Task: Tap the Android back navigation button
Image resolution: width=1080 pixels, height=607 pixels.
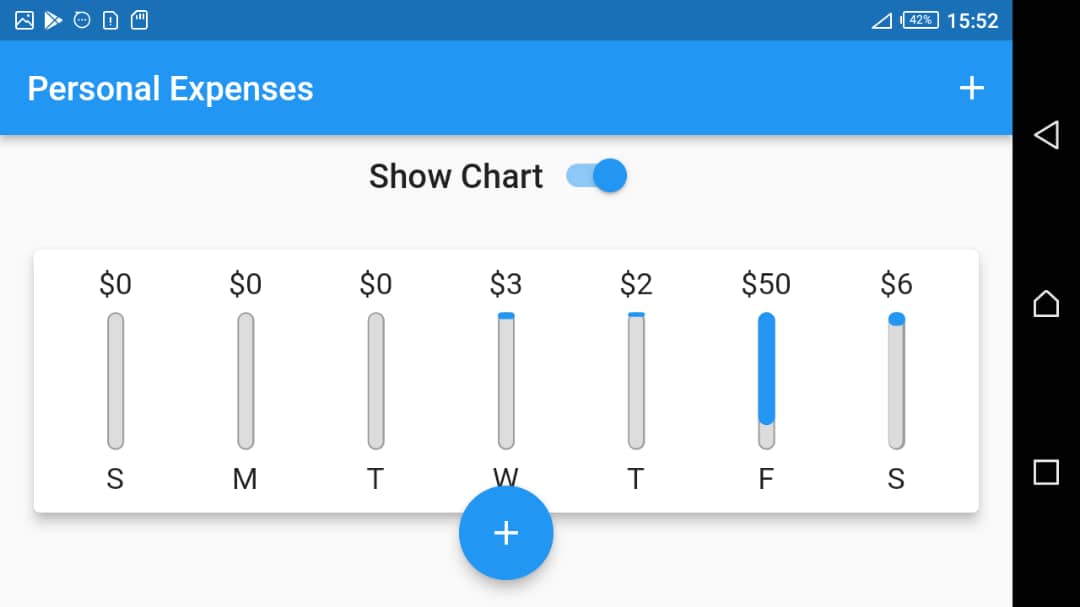Action: coord(1044,135)
